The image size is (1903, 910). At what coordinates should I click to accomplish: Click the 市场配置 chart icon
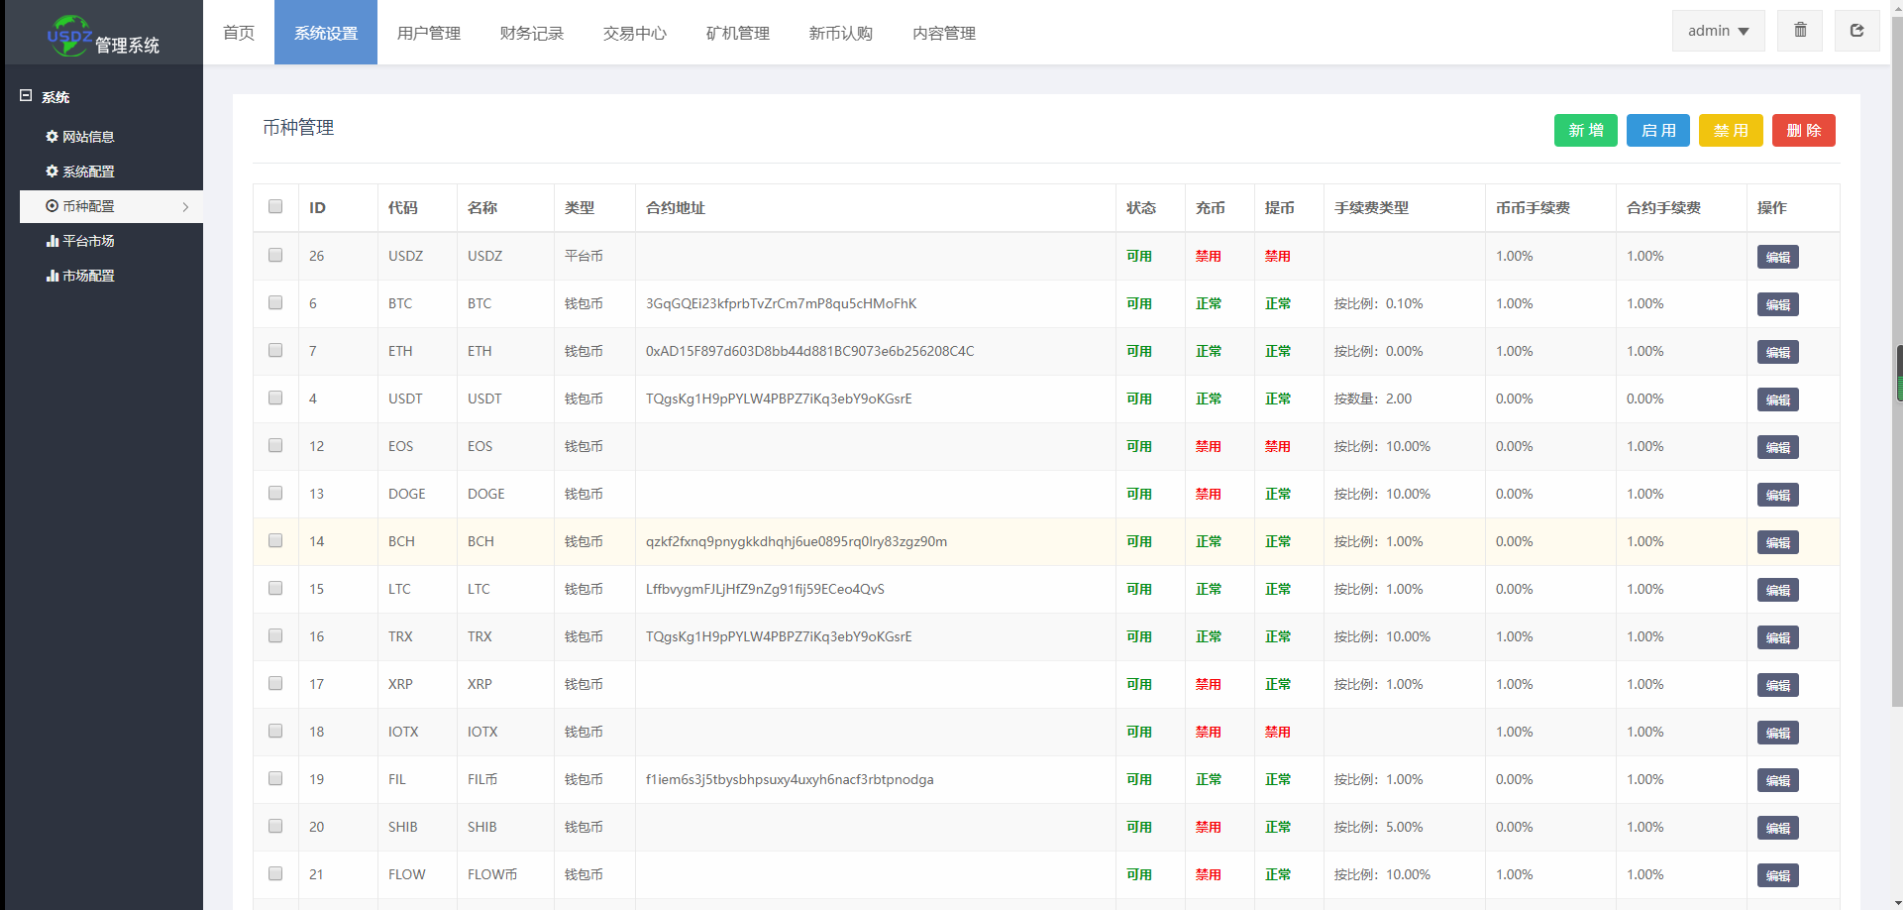point(52,276)
